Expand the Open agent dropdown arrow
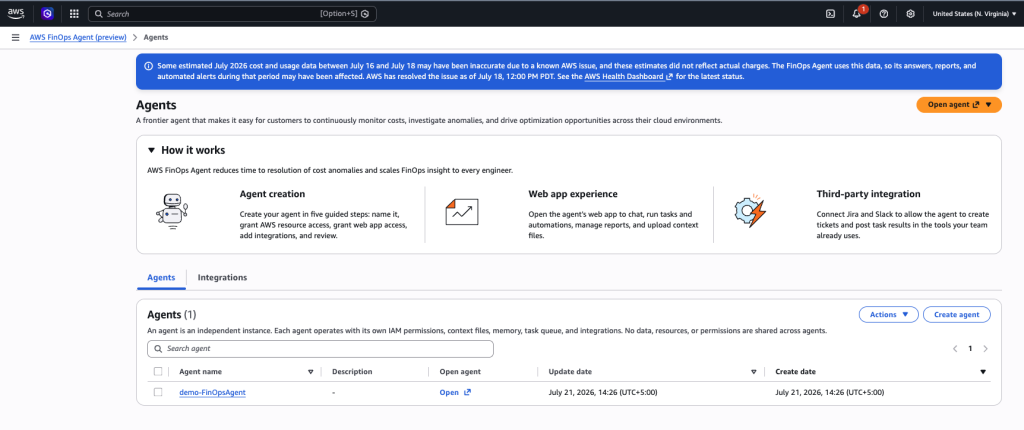1024x430 pixels. point(989,105)
